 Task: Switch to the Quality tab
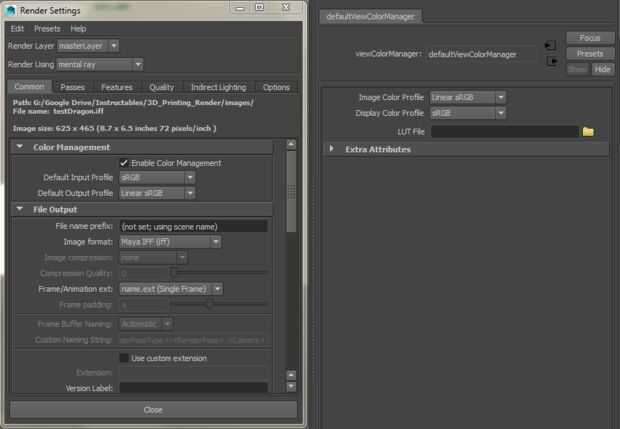[162, 87]
